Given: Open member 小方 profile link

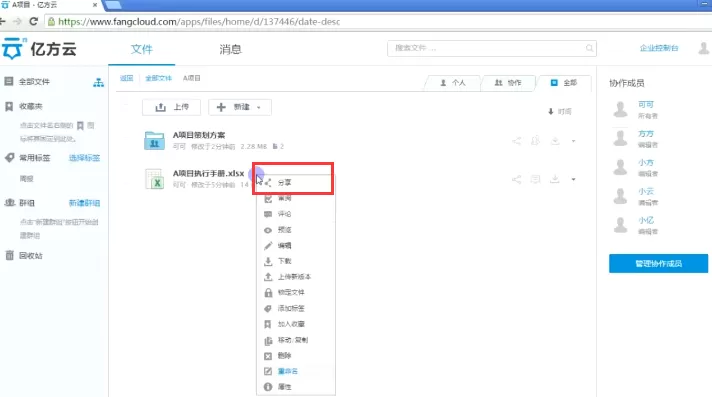Looking at the screenshot, I should [x=646, y=163].
